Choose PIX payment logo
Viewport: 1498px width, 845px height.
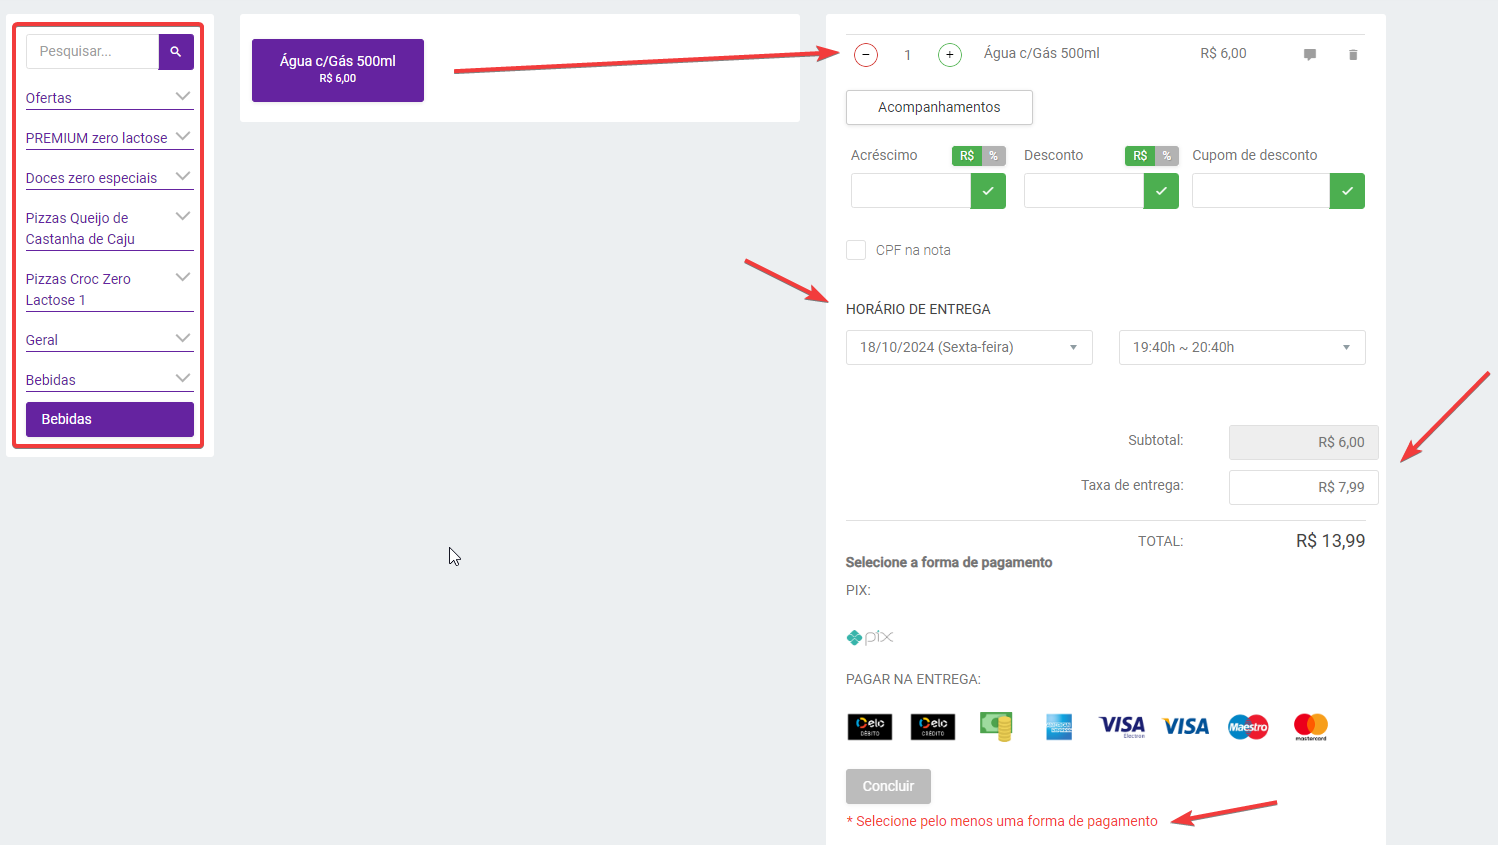(x=869, y=637)
